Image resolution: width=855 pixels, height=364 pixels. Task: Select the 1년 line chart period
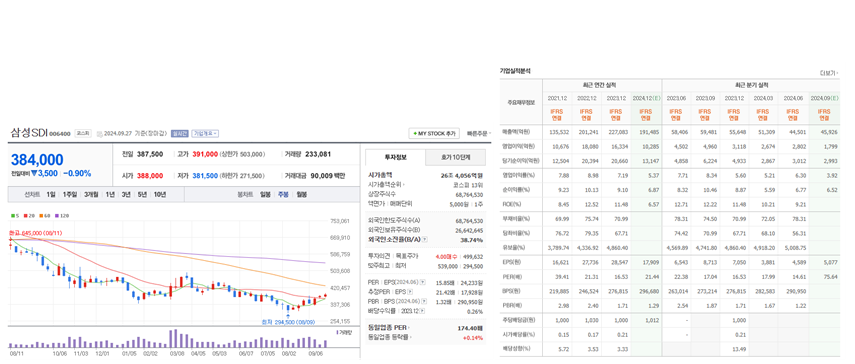pyautogui.click(x=110, y=195)
